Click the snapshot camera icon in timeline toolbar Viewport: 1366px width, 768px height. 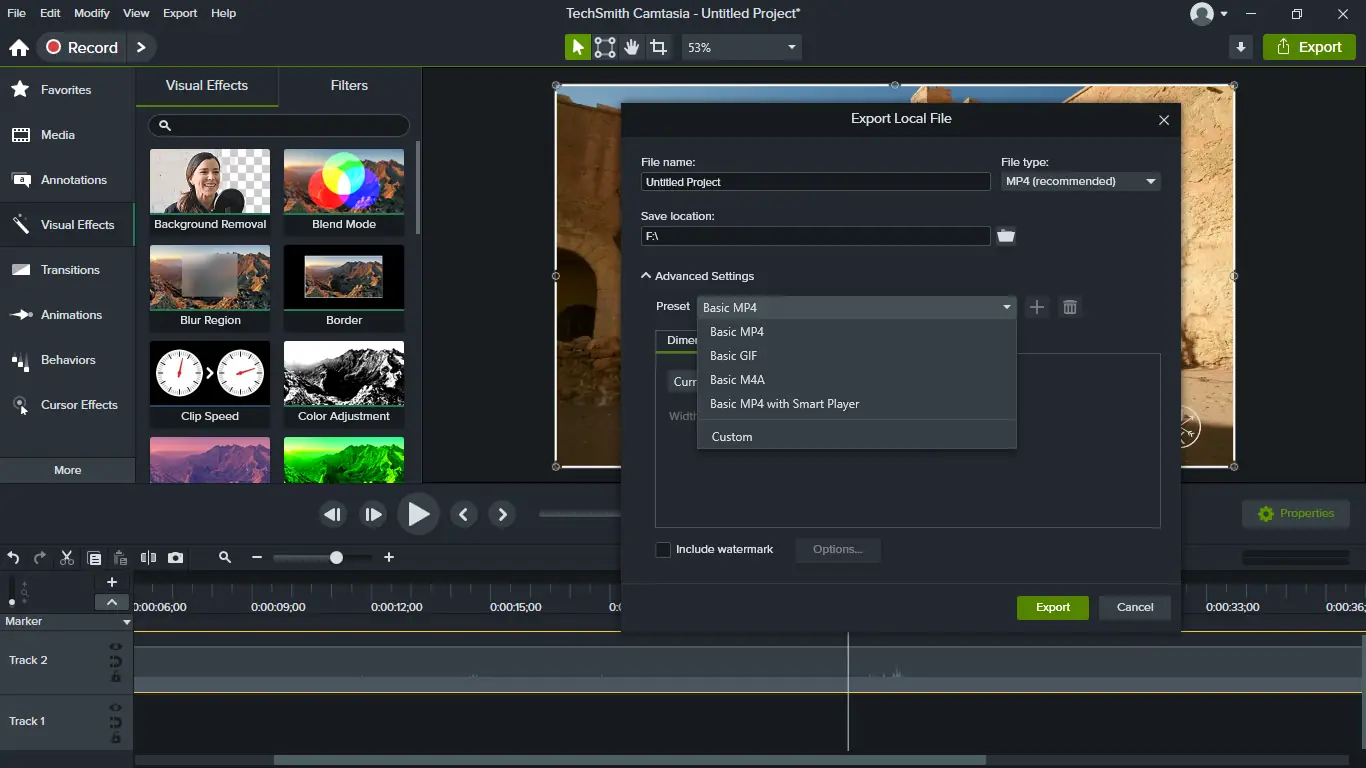(x=176, y=558)
